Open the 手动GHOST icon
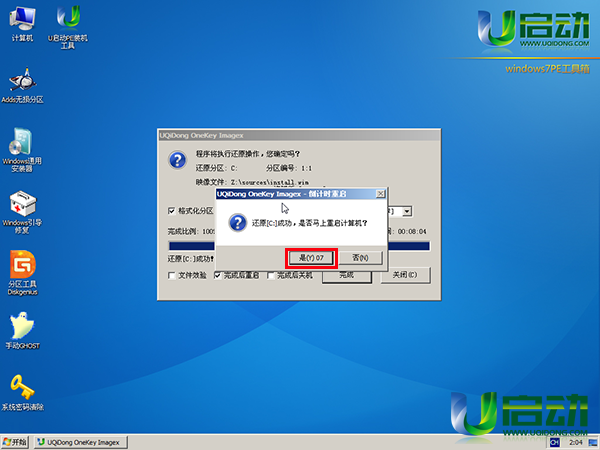 23,331
